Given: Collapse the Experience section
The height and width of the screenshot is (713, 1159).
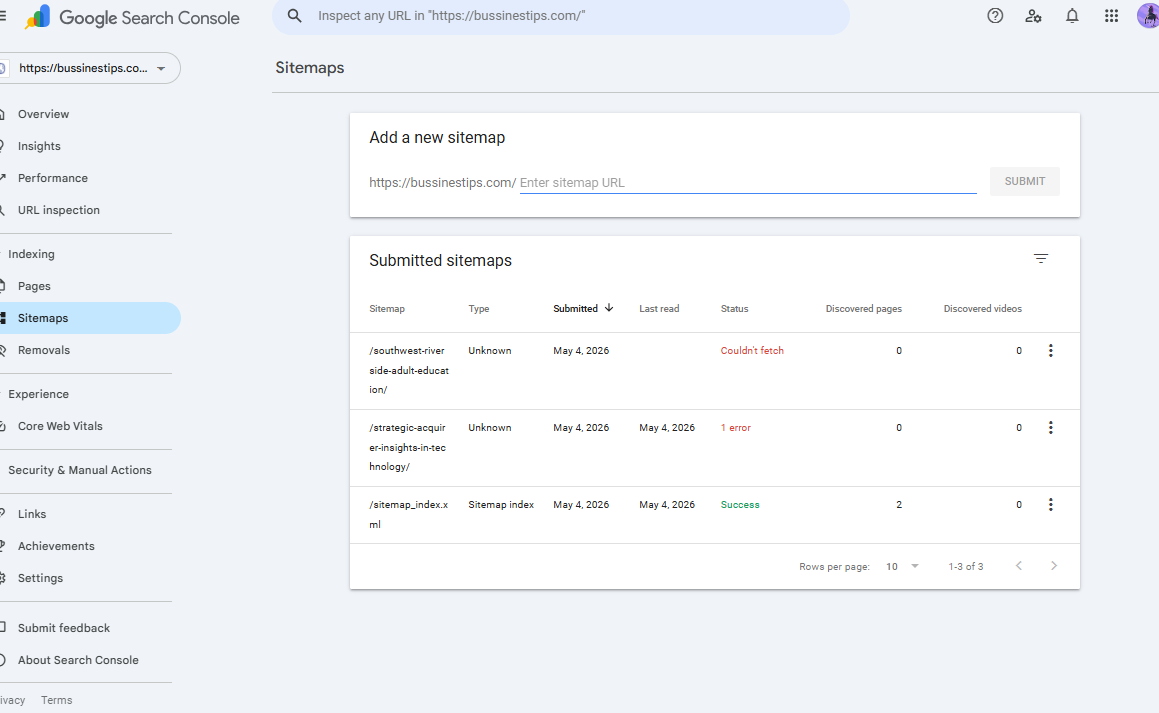Looking at the screenshot, I should coord(38,395).
